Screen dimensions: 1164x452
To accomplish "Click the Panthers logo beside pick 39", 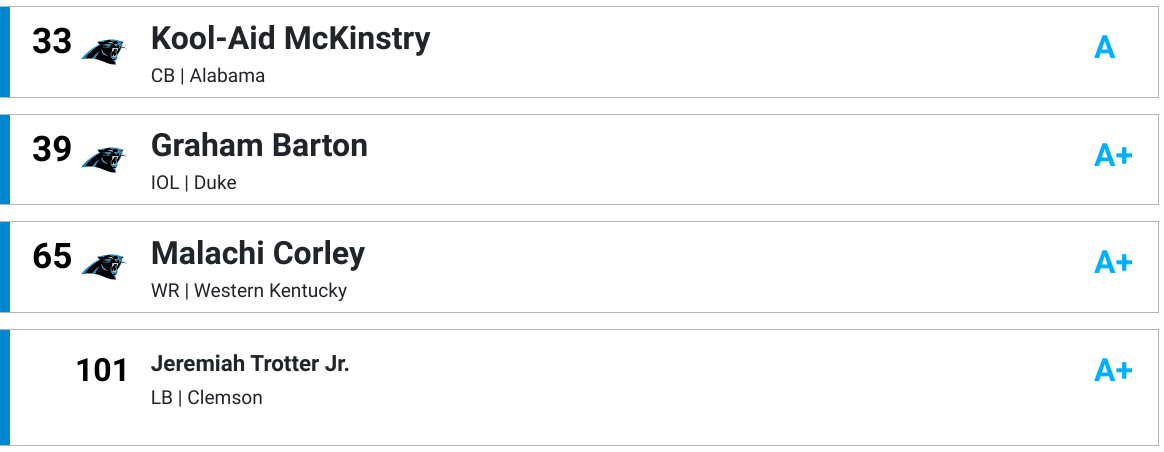I will tap(103, 159).
